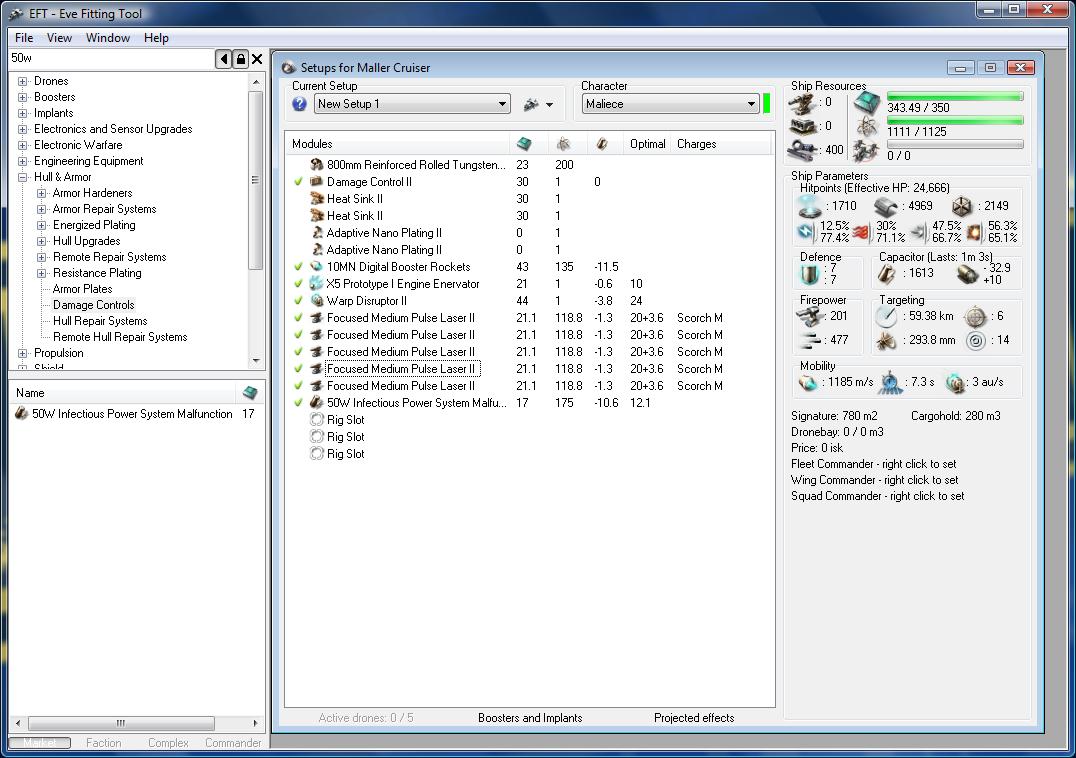Click the CPU column header icon in Modules
This screenshot has height=758, width=1076.
pos(524,144)
